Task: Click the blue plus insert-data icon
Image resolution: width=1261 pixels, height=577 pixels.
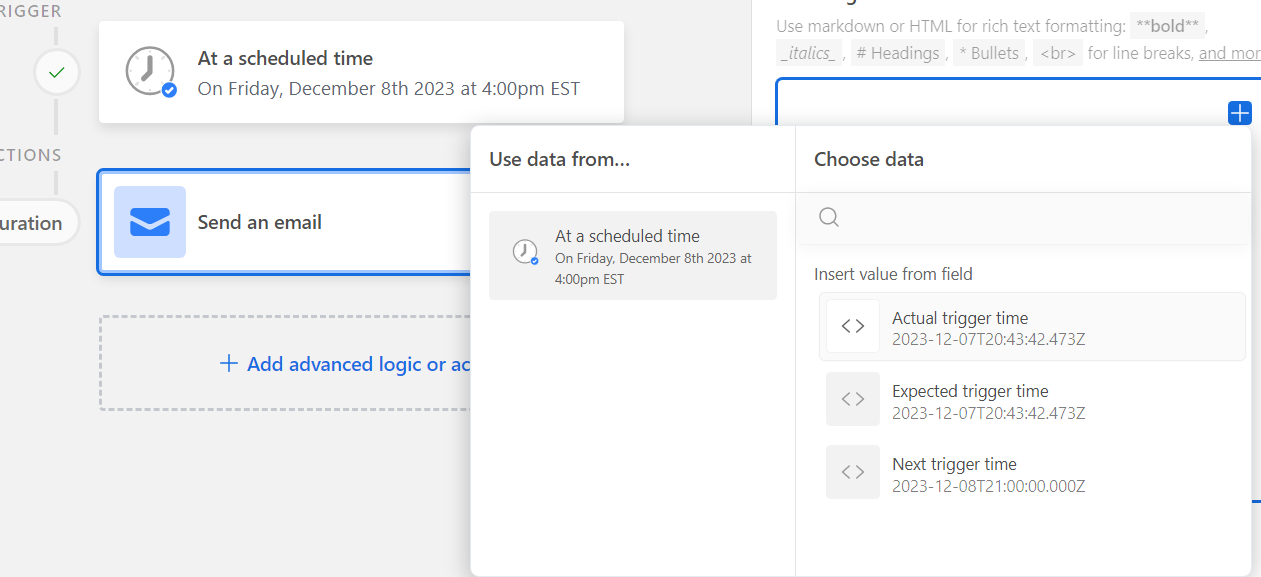Action: (1239, 113)
